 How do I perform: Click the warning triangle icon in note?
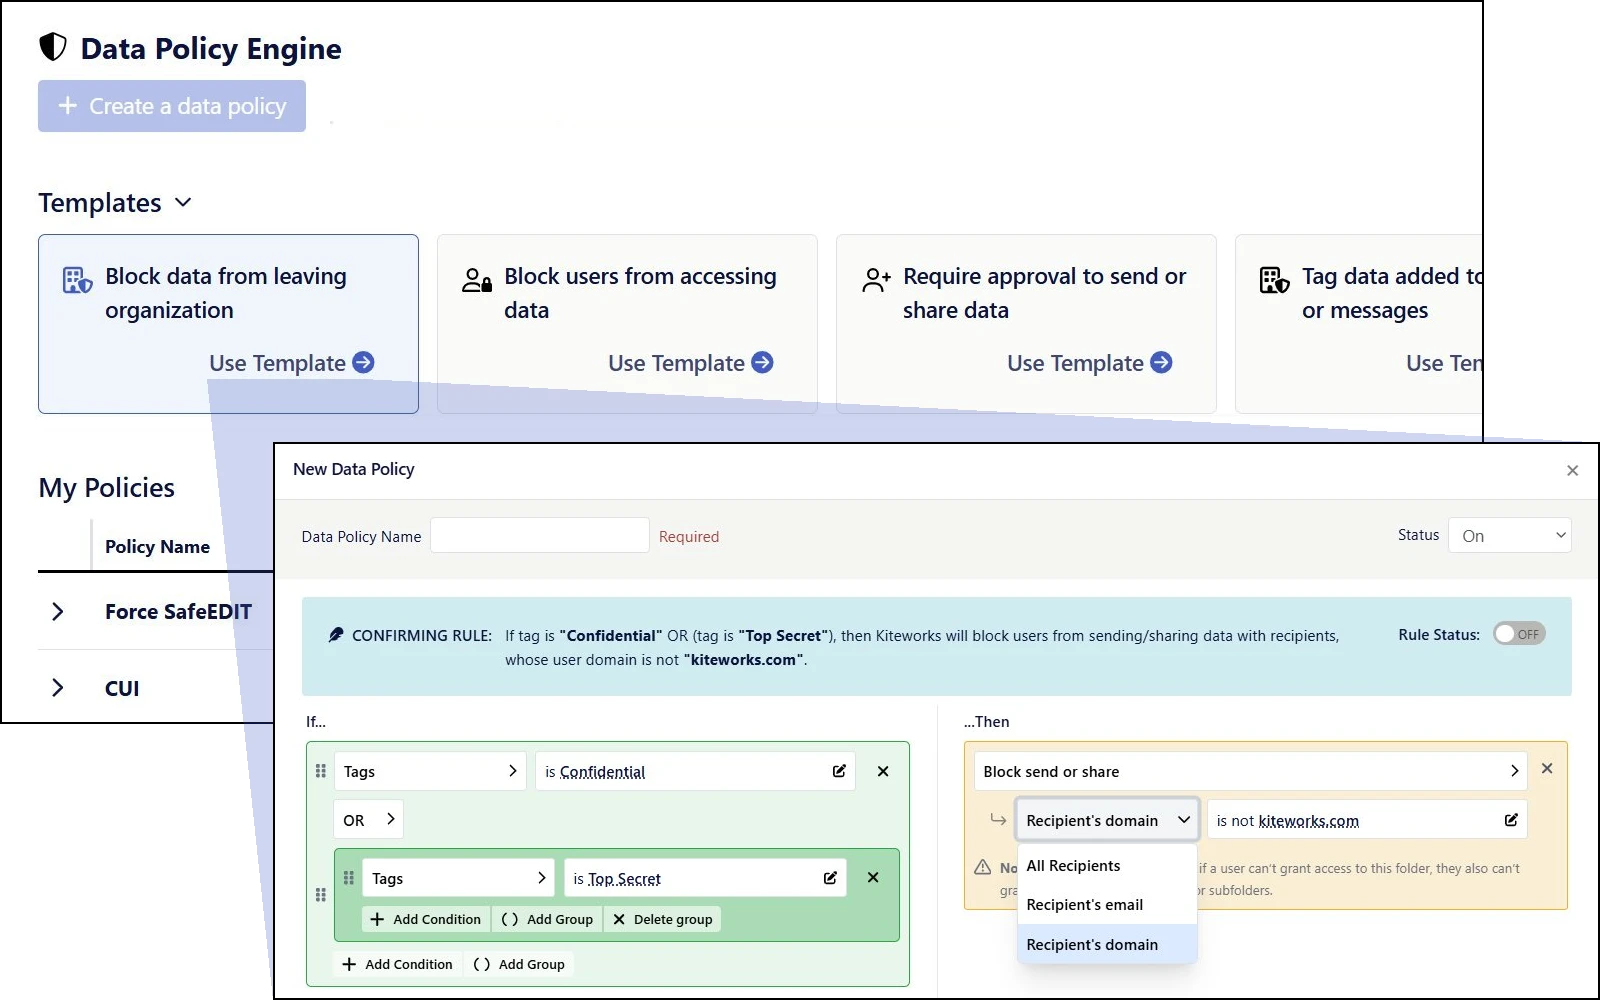click(983, 867)
